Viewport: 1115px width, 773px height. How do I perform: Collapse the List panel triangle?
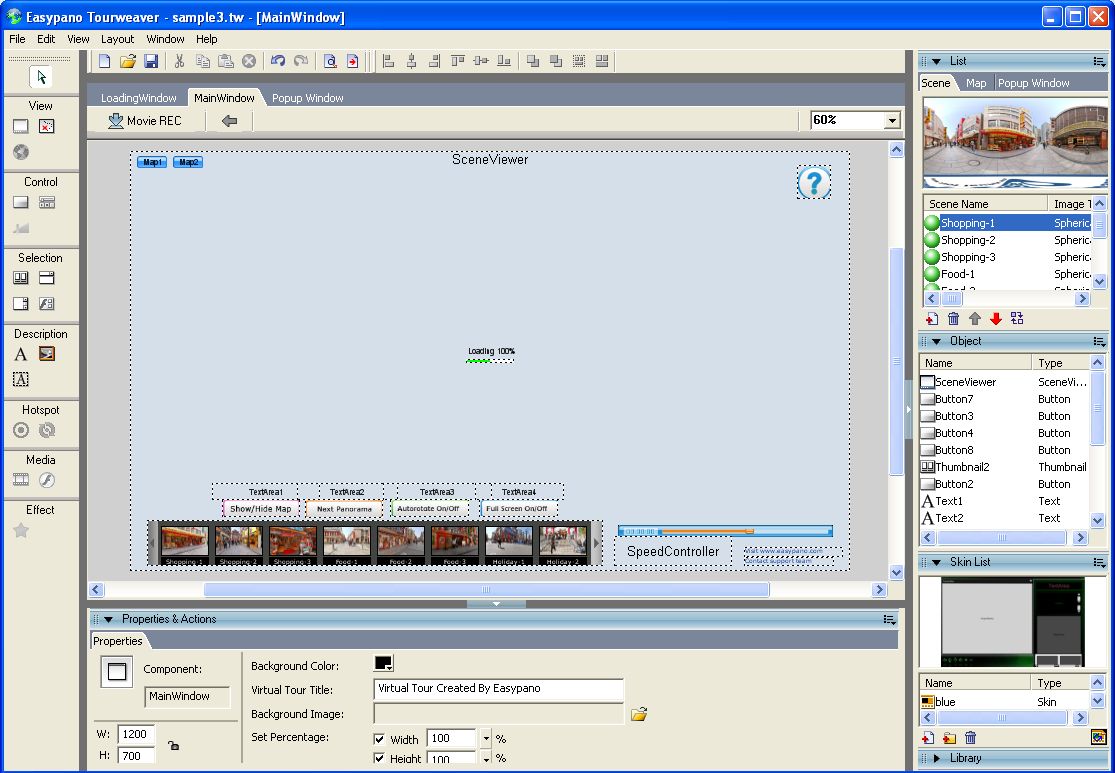click(937, 62)
